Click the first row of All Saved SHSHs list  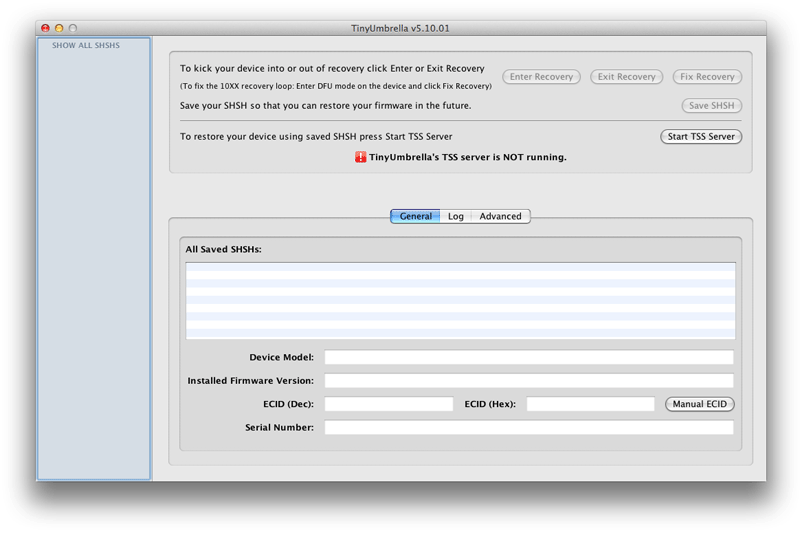(460, 268)
